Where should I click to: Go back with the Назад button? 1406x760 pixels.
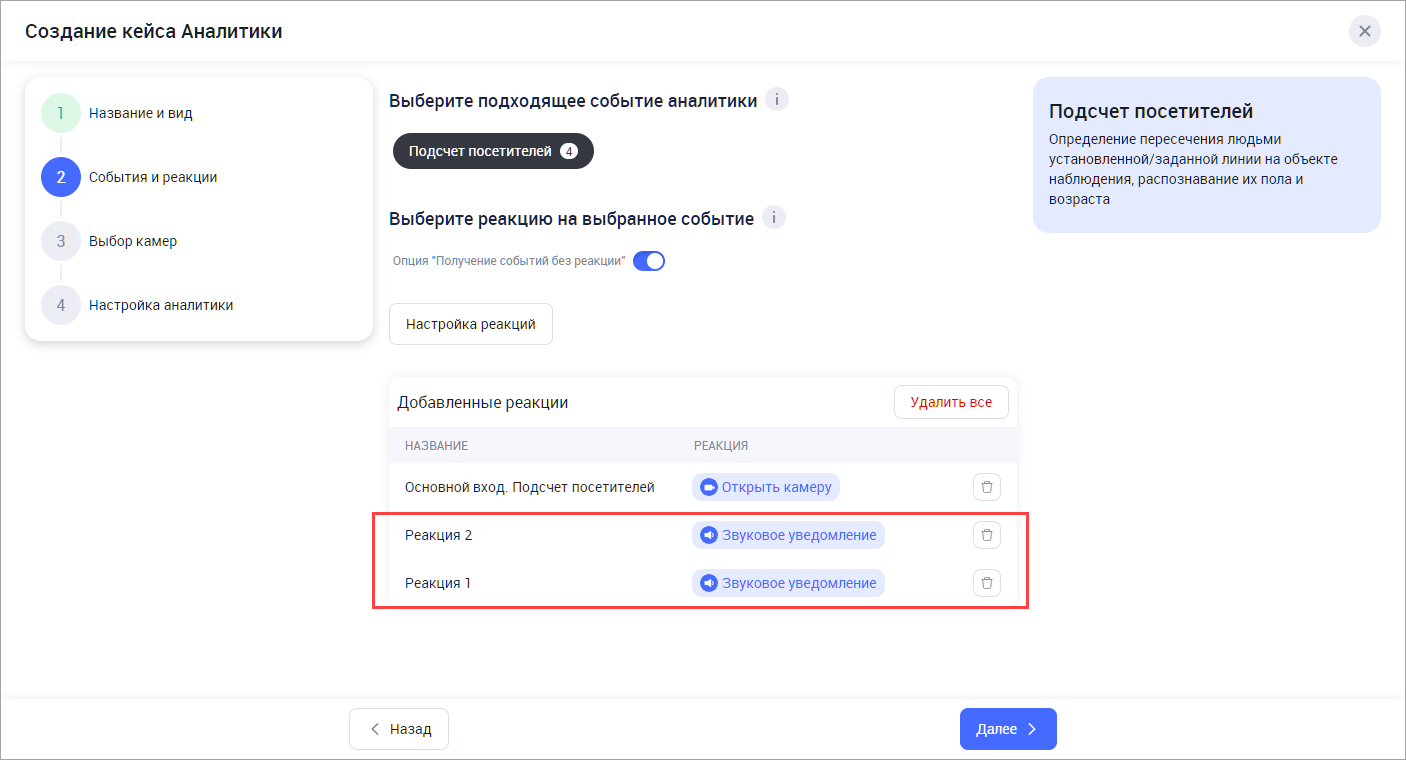[399, 729]
